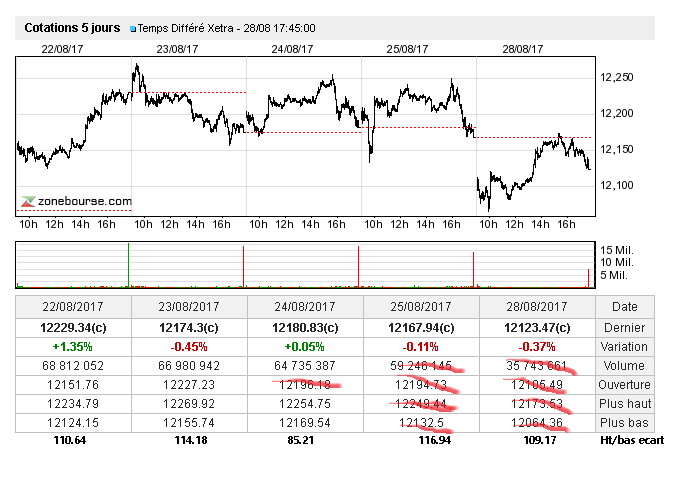The height and width of the screenshot is (504, 692).
Task: Click the -0.37% variation value
Action: 538,346
